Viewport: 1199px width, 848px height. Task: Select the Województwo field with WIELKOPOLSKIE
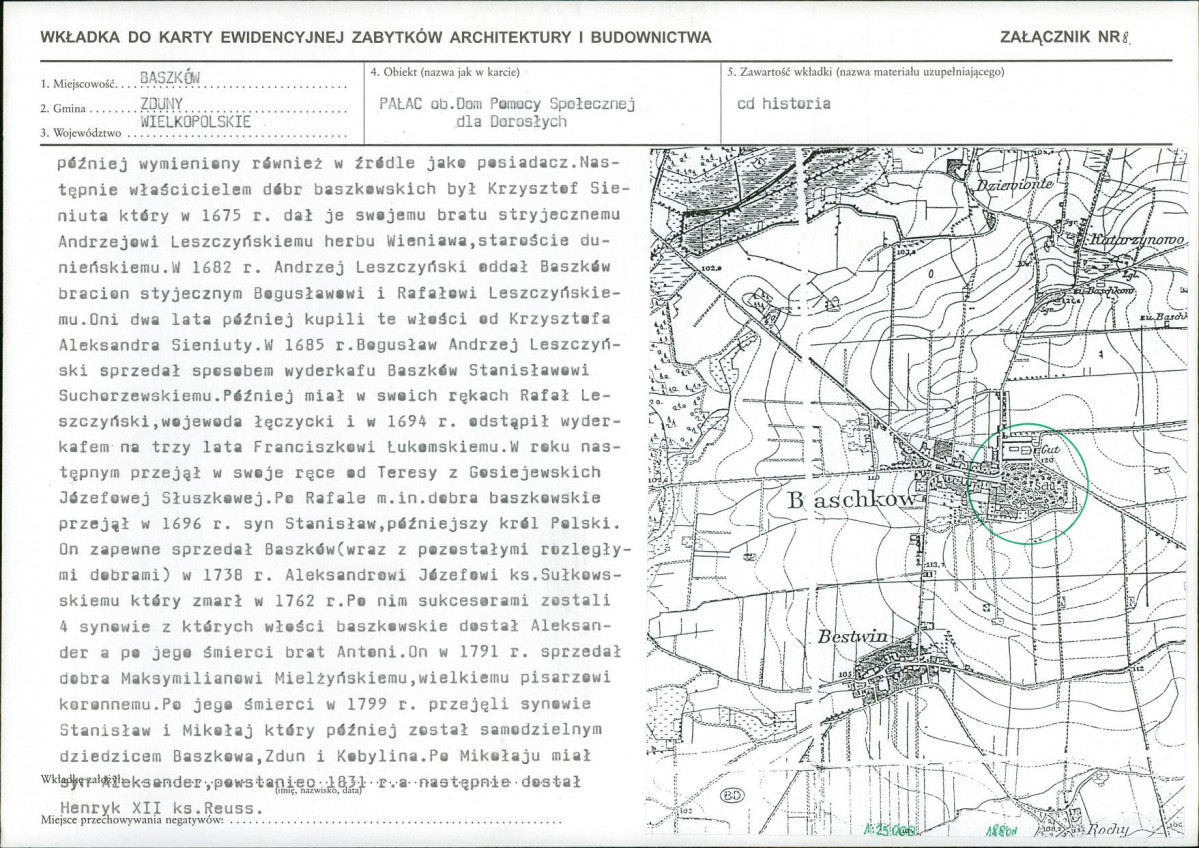click(194, 128)
